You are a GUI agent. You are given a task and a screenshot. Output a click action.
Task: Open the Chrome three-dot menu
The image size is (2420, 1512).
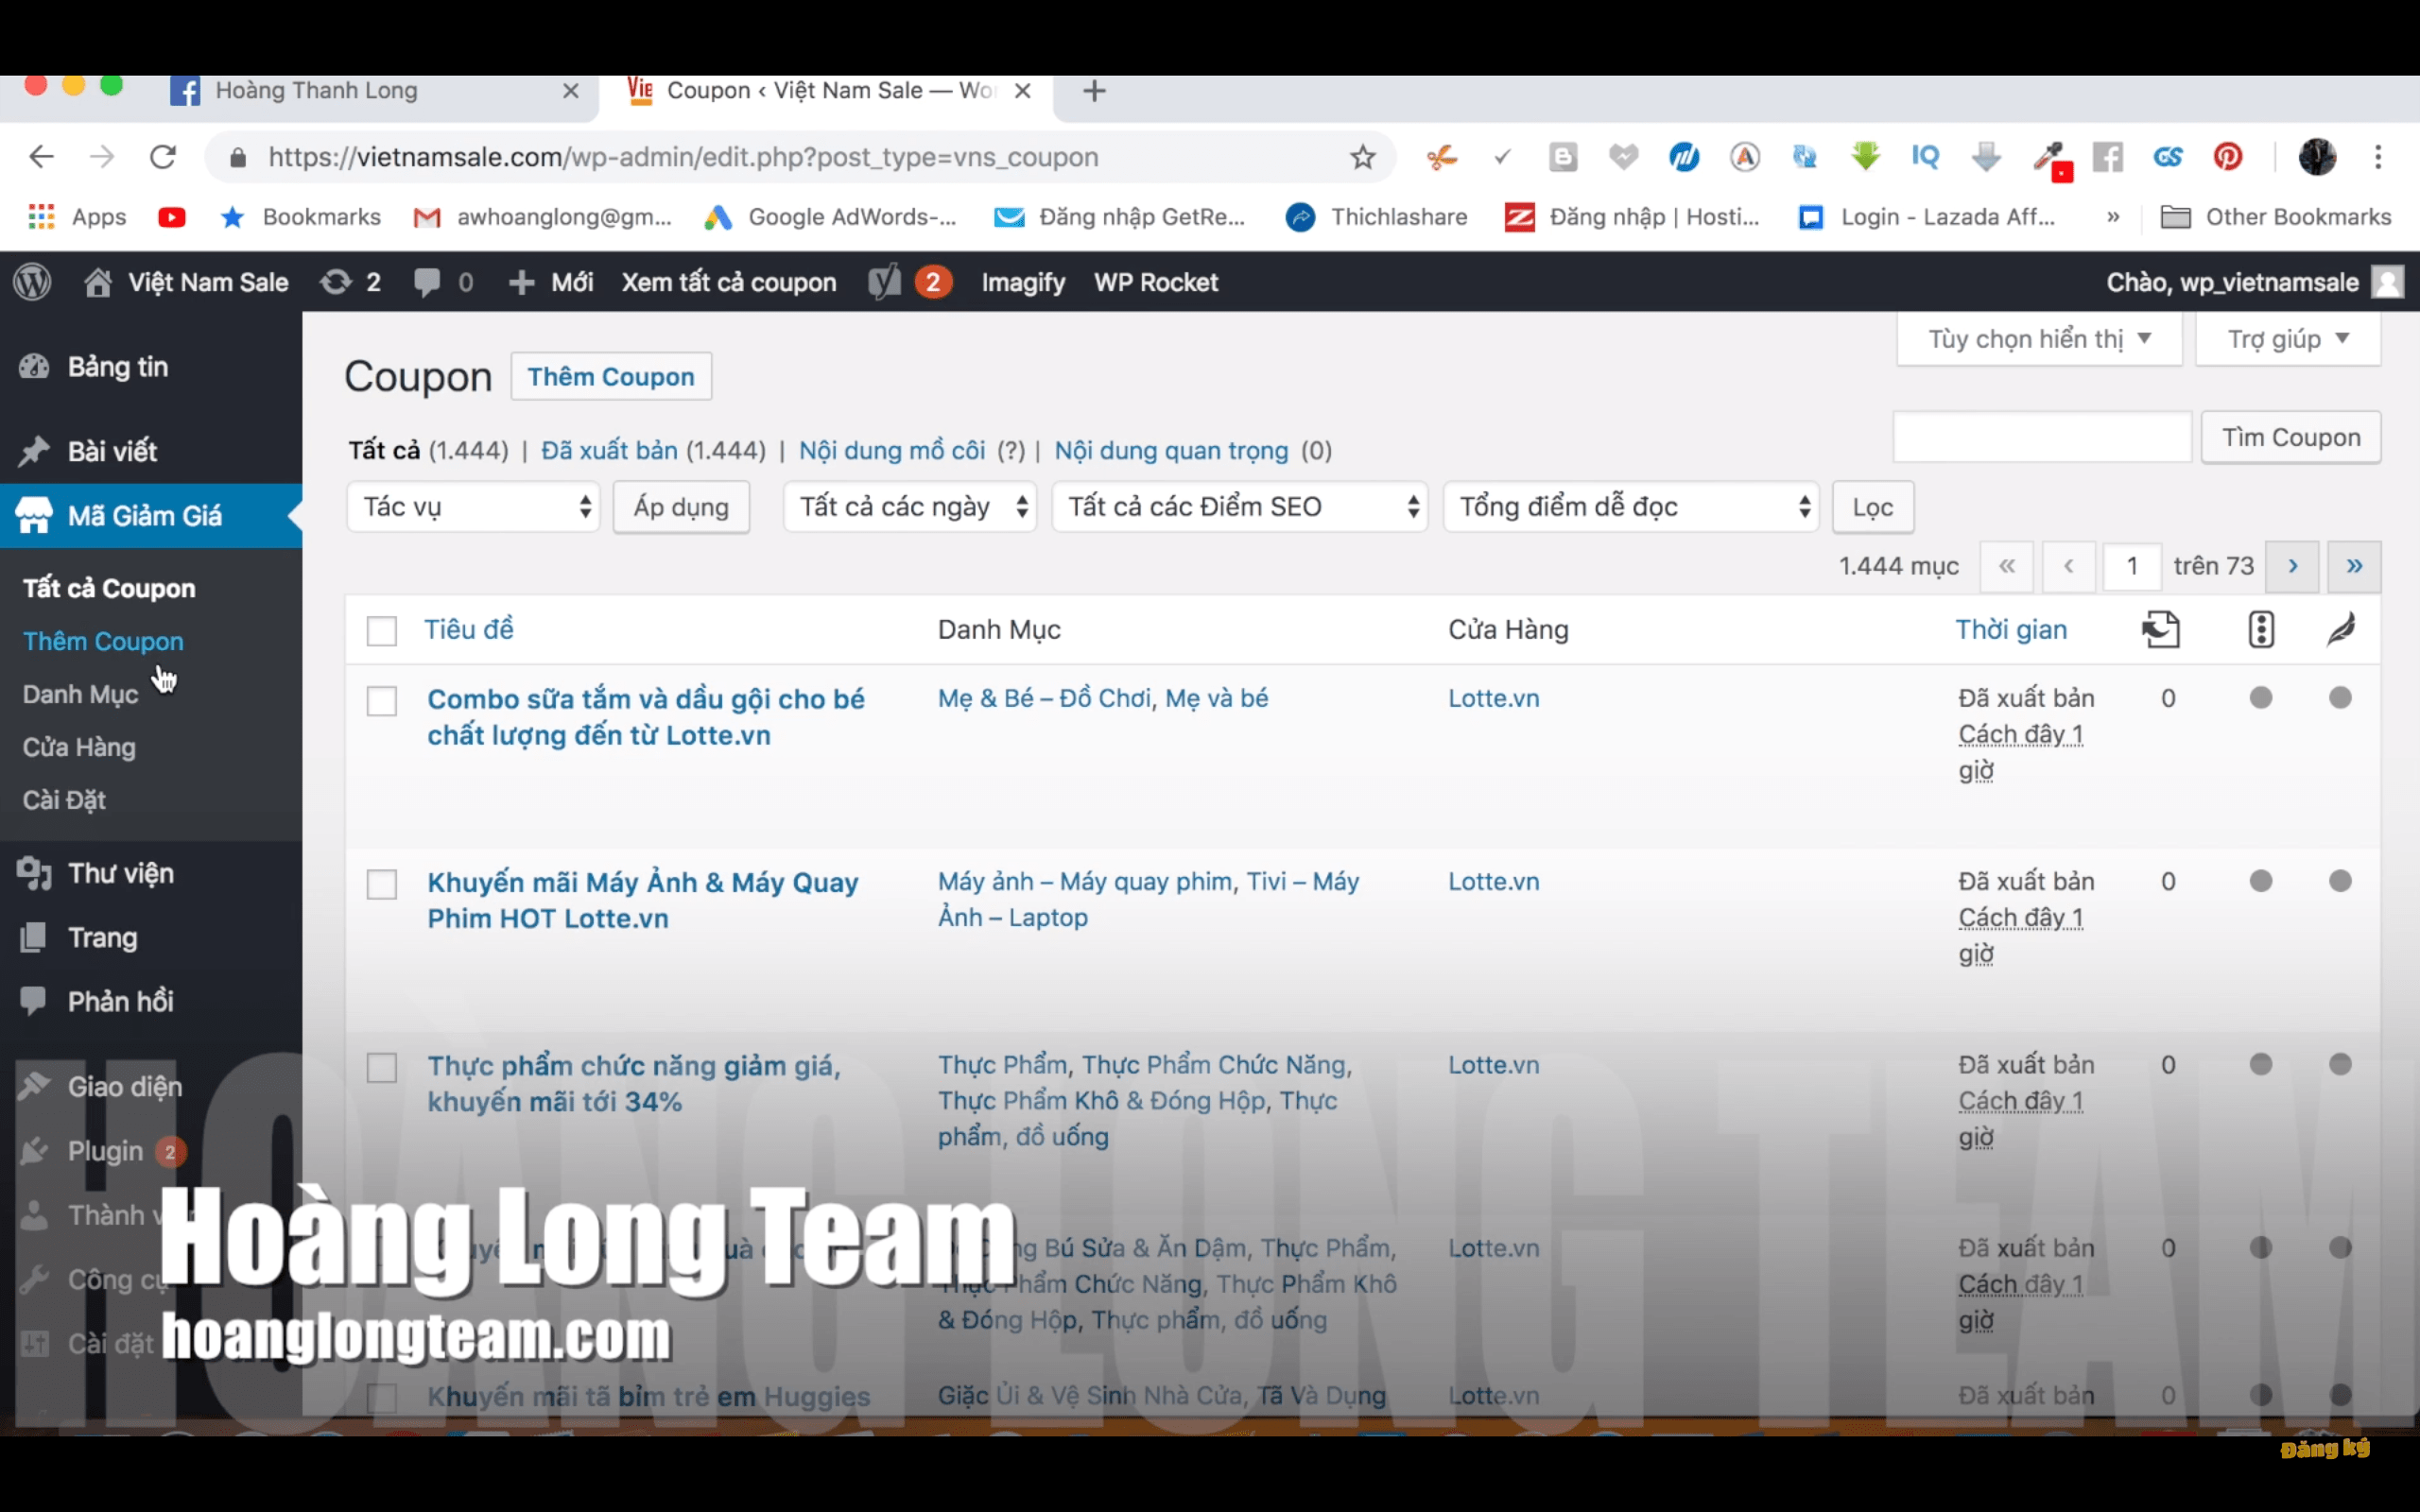click(x=2378, y=157)
